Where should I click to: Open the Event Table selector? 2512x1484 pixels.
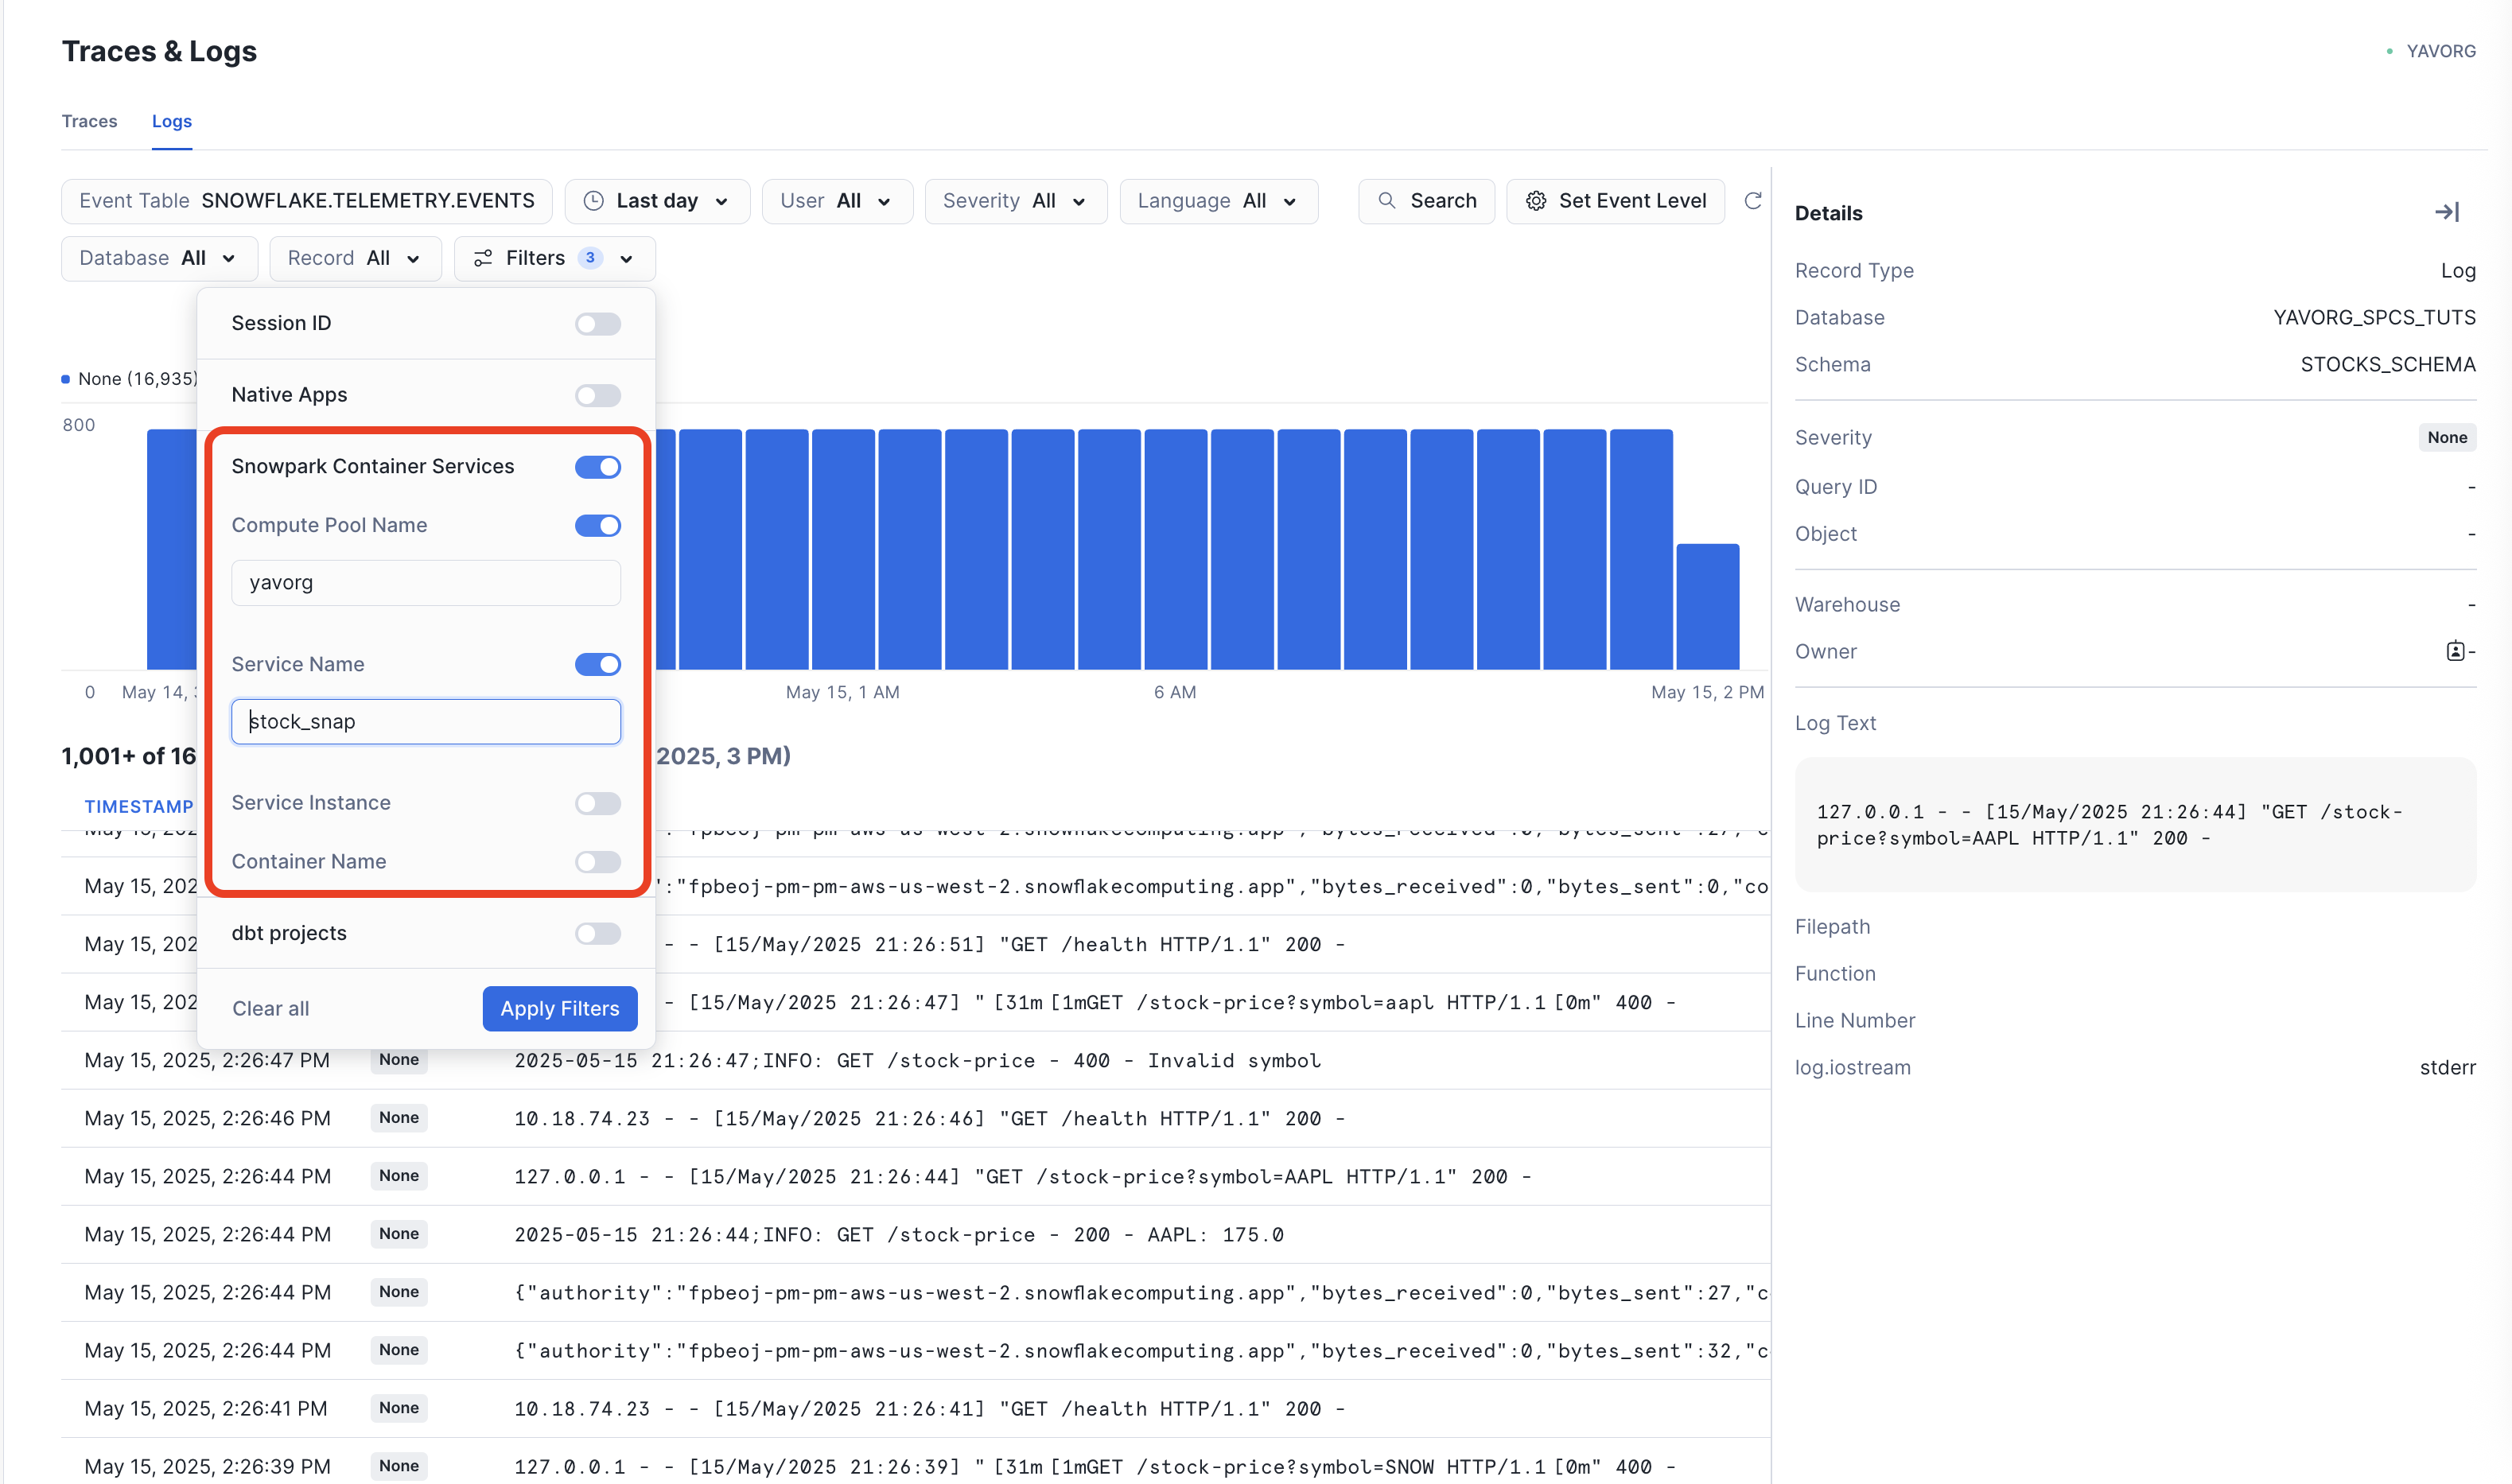307,201
